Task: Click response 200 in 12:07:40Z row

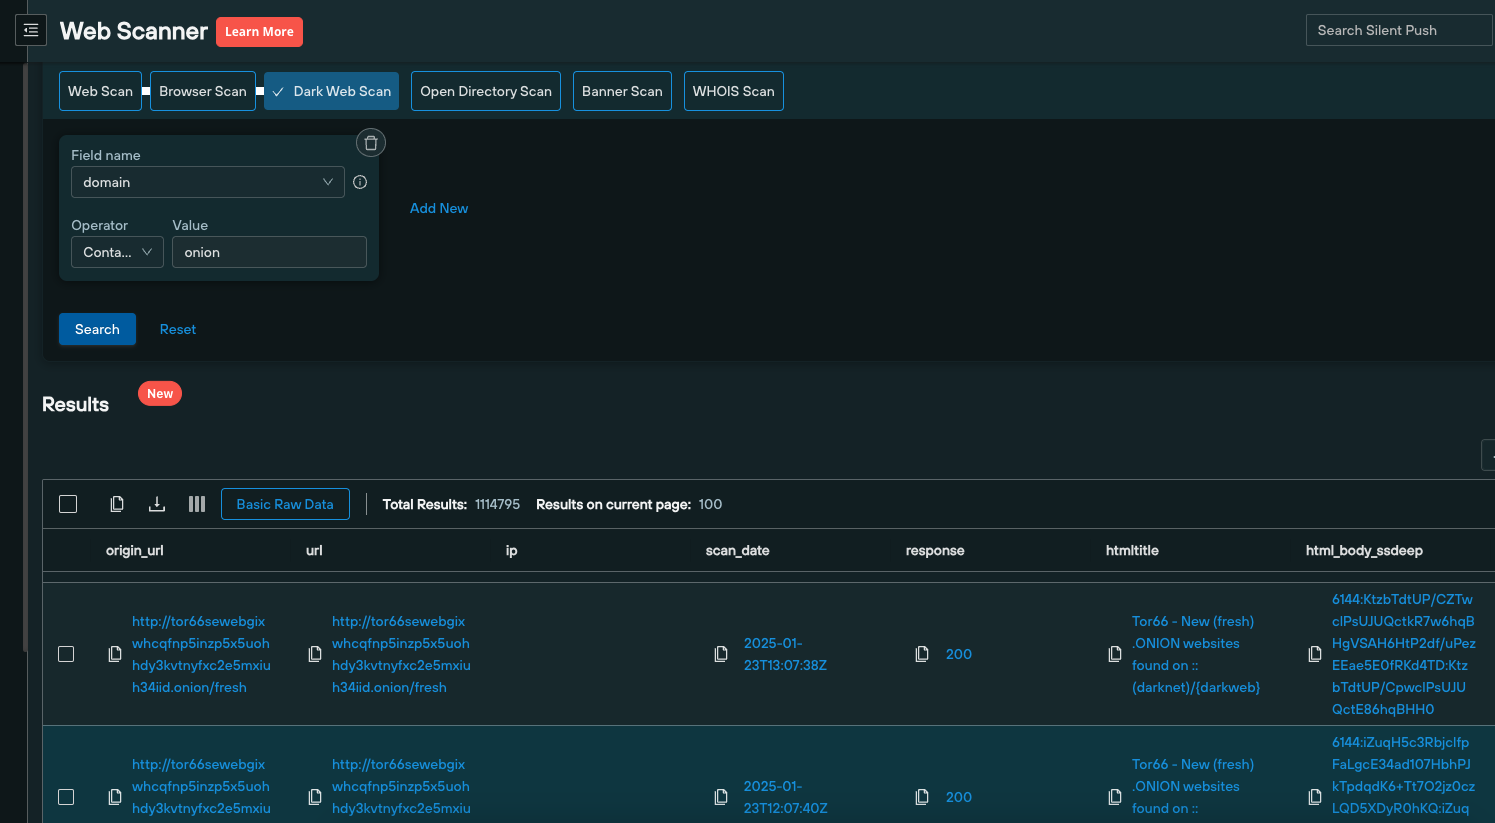Action: click(x=959, y=797)
